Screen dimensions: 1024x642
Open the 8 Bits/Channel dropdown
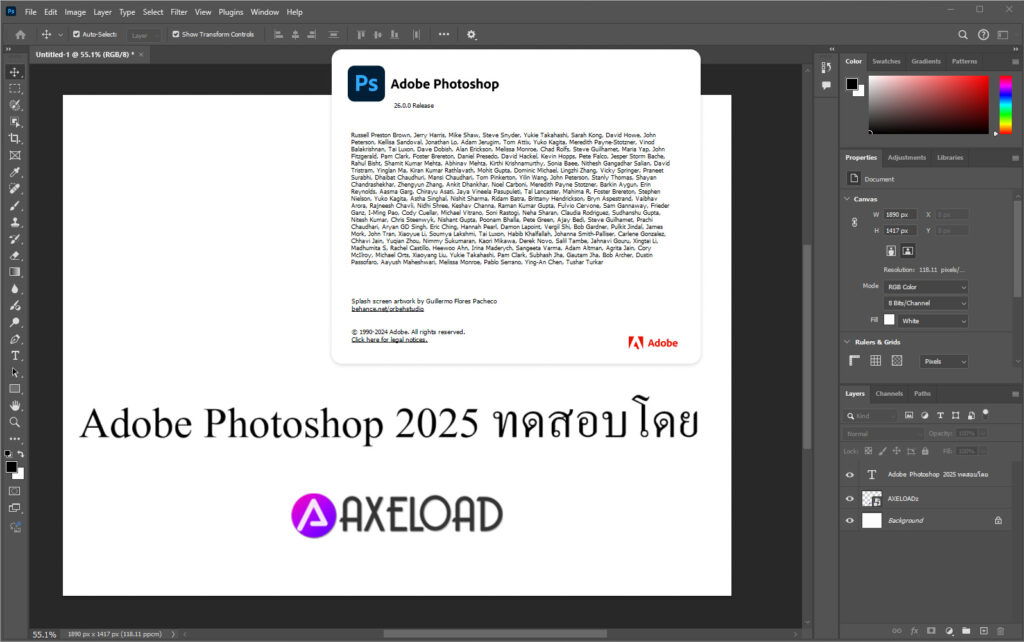(925, 303)
